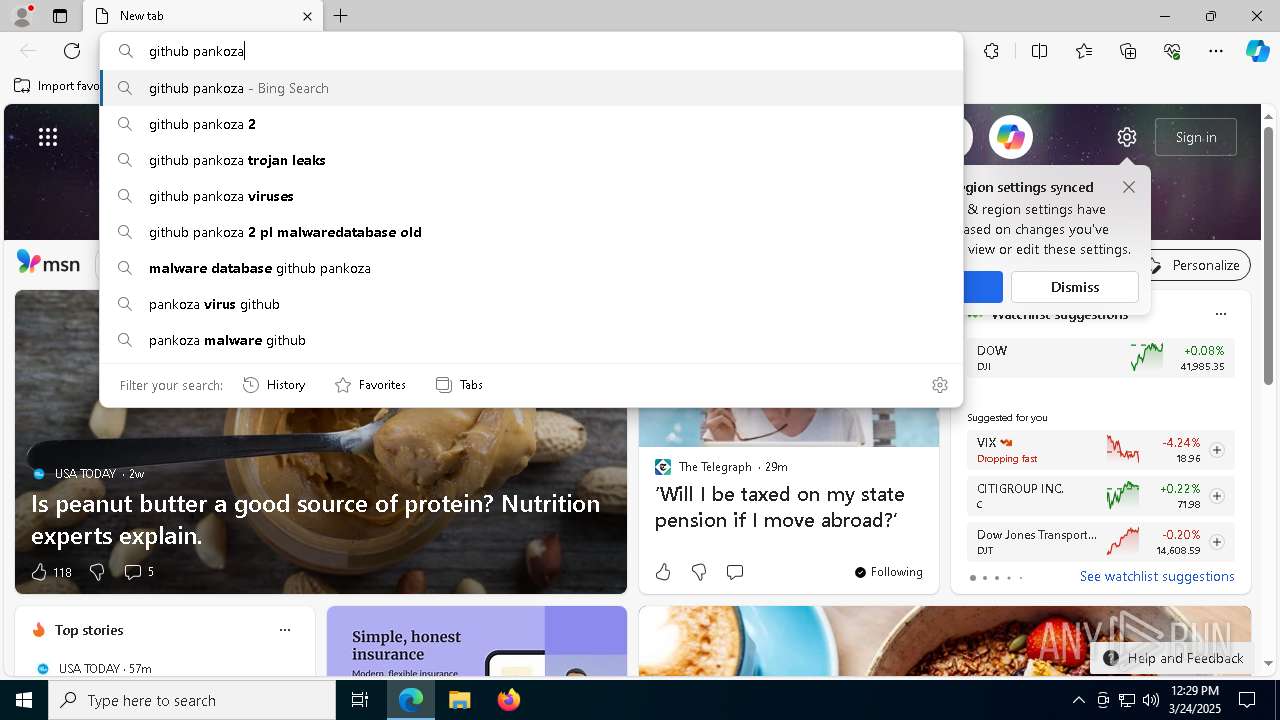Image resolution: width=1280 pixels, height=720 pixels.
Task: Click the back arrow navigation icon
Action: click(28, 51)
